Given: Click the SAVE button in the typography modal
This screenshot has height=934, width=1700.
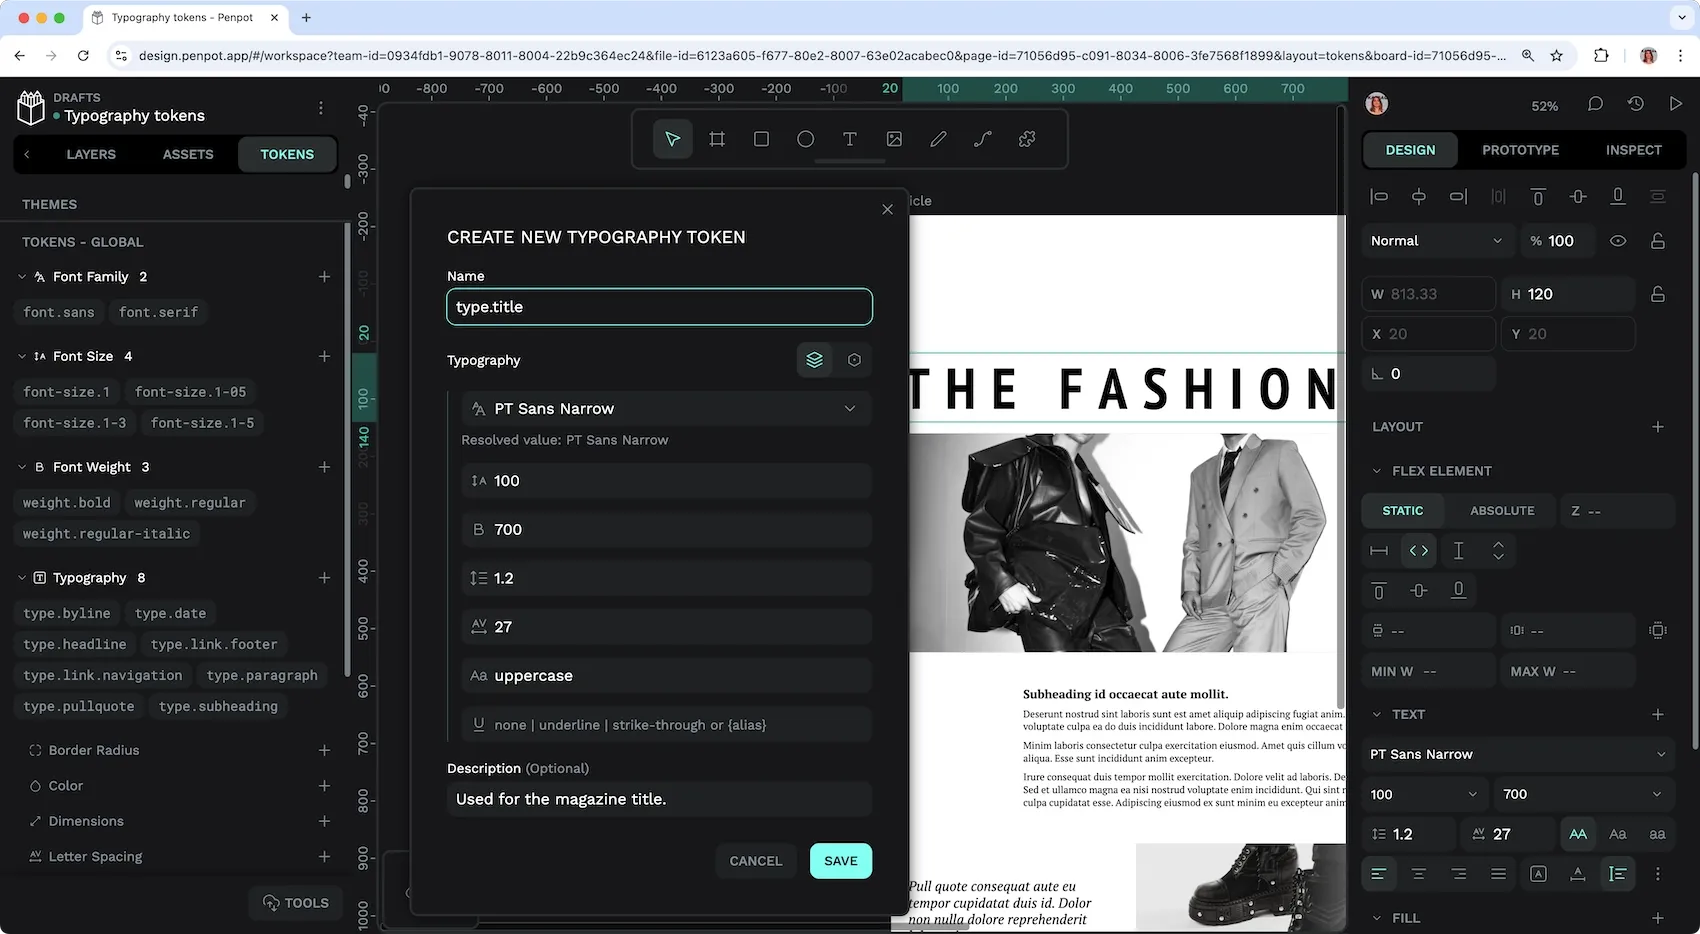Looking at the screenshot, I should tap(840, 860).
